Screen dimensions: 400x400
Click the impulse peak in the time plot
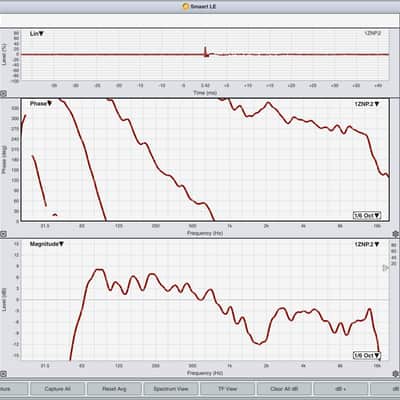[205, 51]
